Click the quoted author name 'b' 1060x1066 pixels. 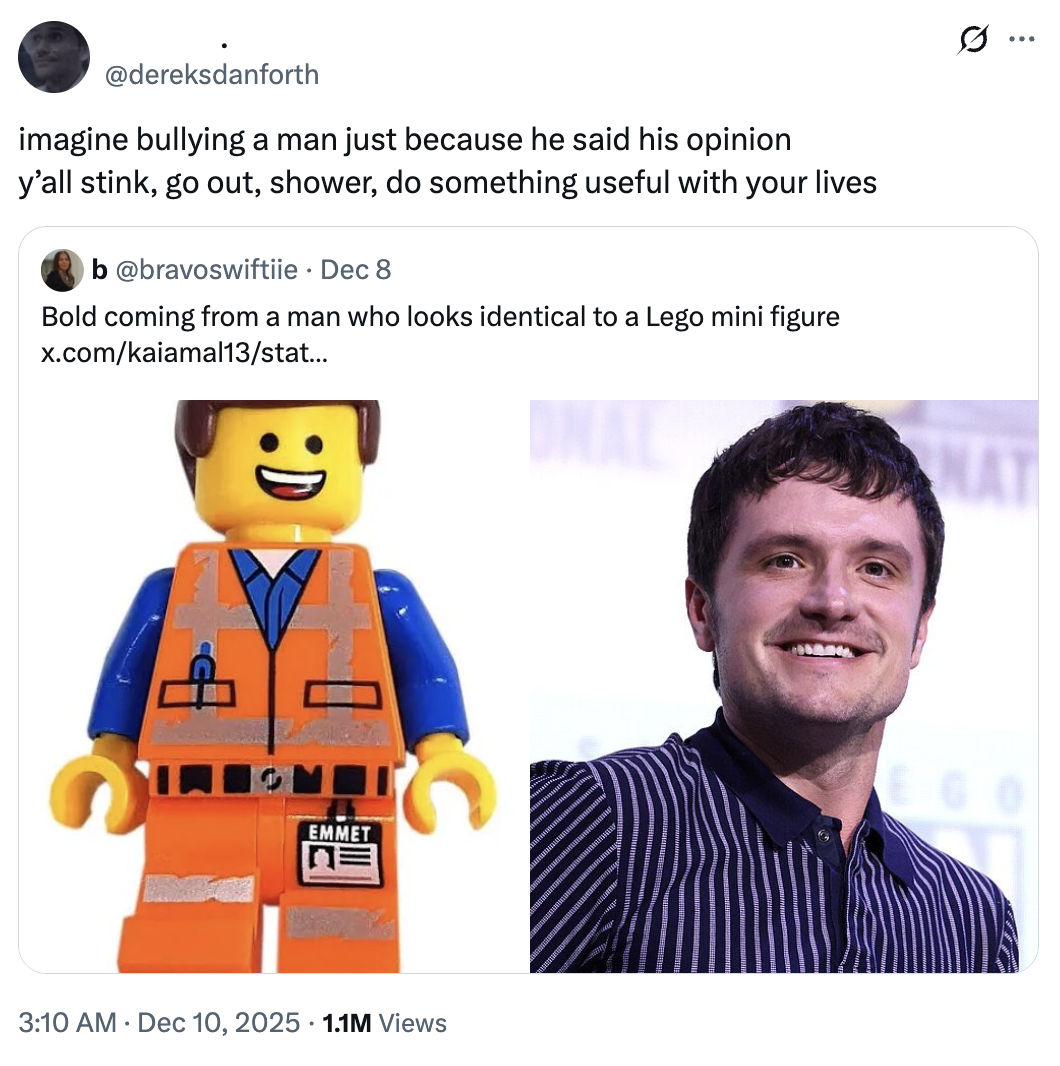[x=99, y=270]
